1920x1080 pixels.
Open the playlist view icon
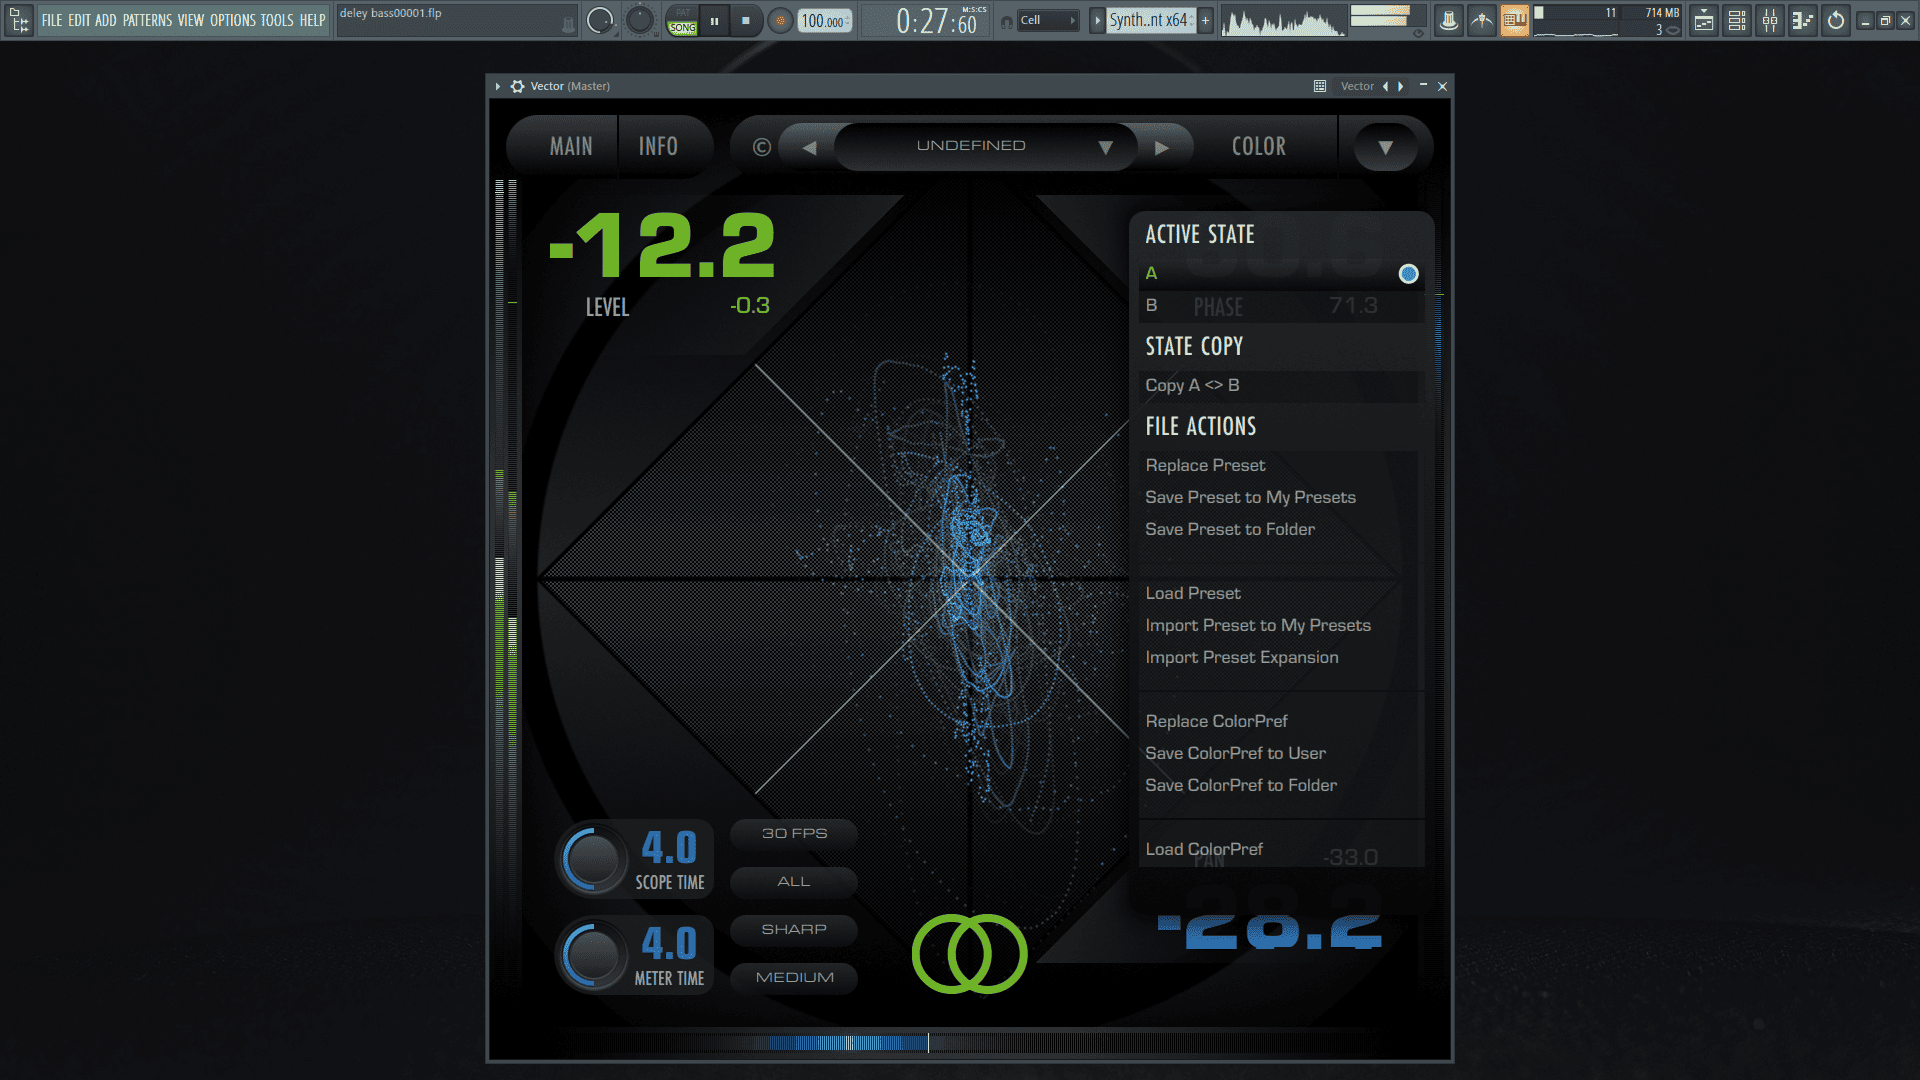1704,20
